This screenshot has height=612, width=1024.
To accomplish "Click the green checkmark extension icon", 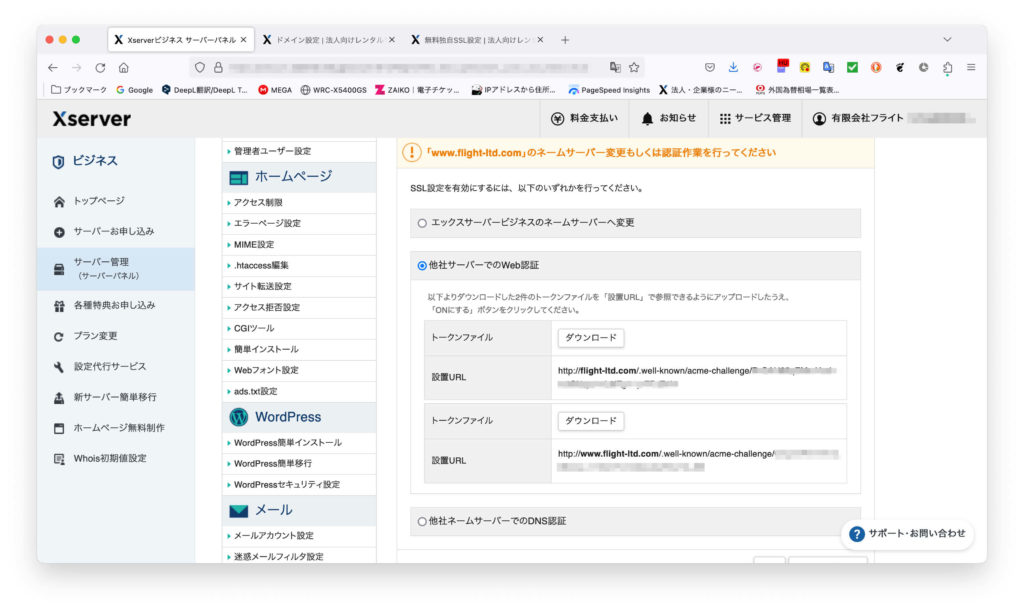I will pyautogui.click(x=852, y=67).
